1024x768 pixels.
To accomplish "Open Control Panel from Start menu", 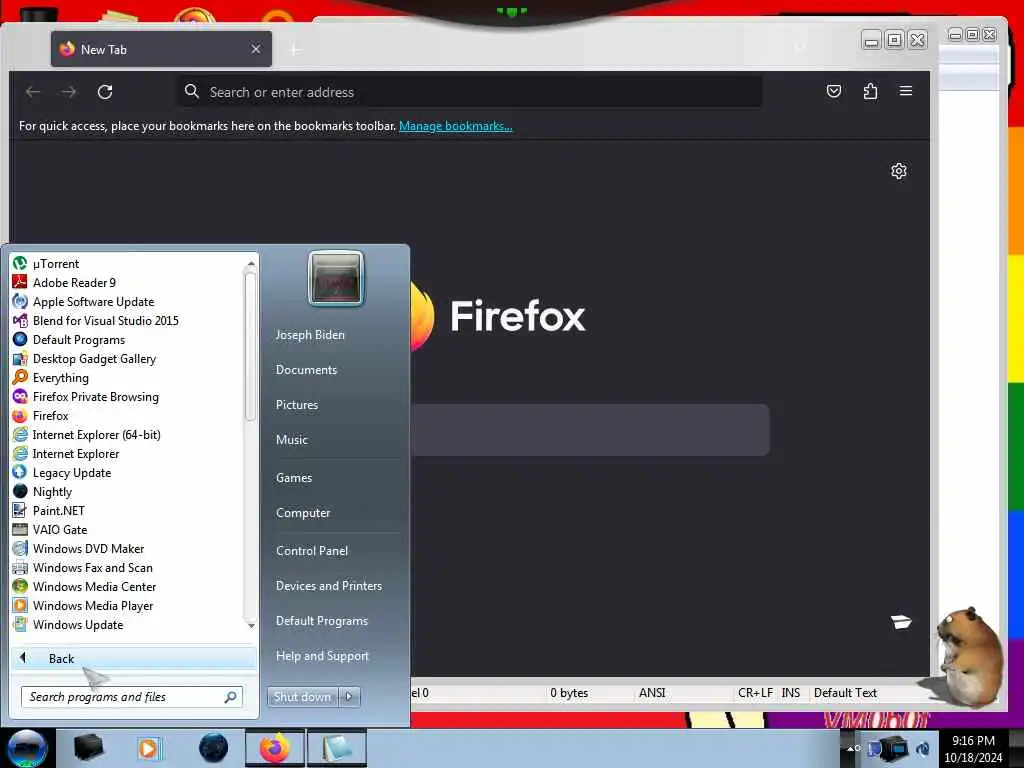I will pyautogui.click(x=312, y=551).
